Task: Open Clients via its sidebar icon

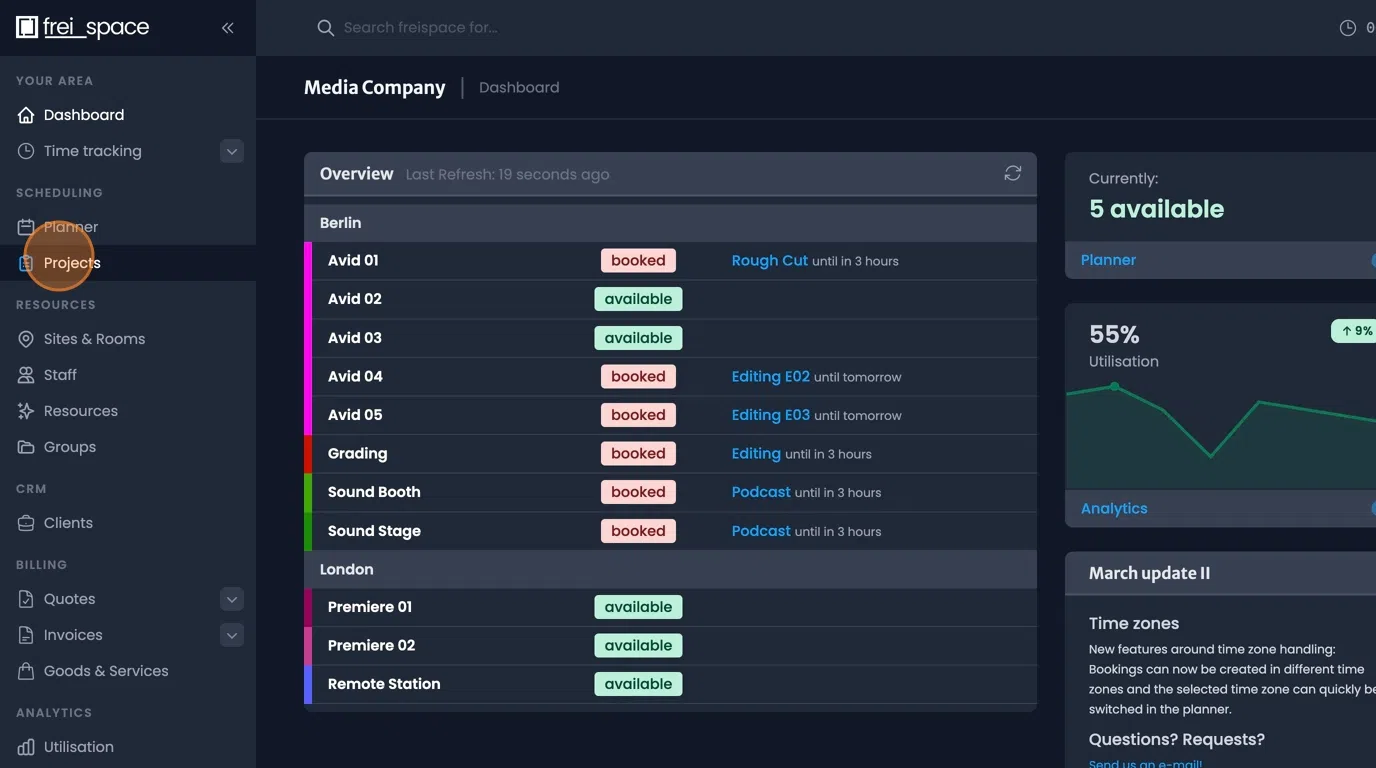Action: click(26, 523)
